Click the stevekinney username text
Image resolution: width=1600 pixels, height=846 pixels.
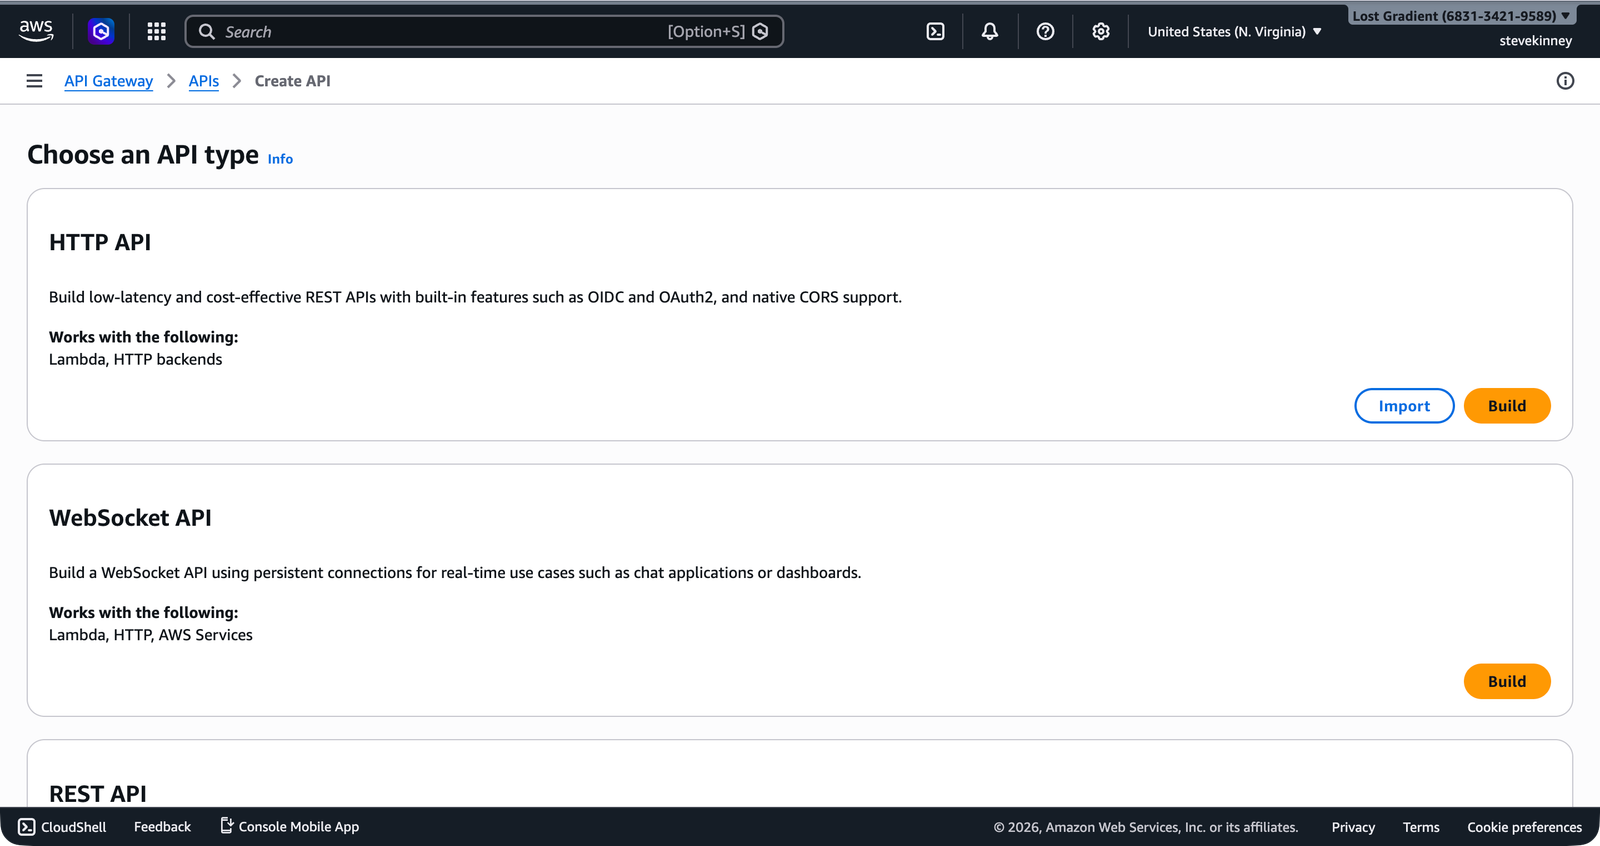pos(1535,41)
